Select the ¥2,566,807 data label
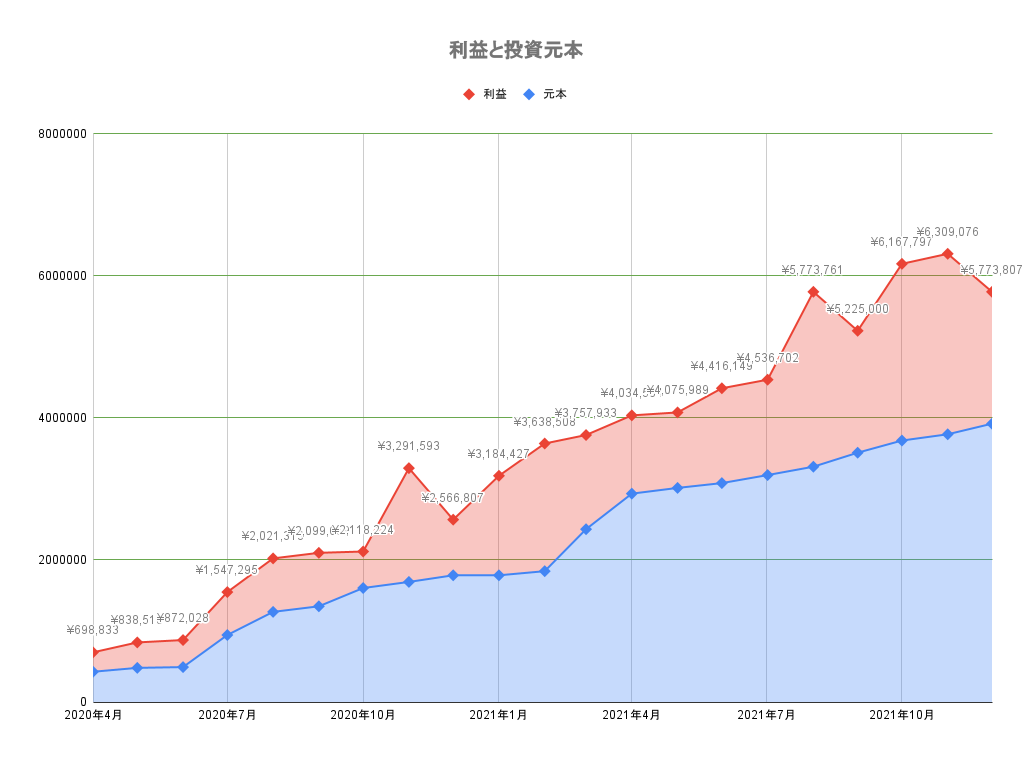Image resolution: width=1030 pixels, height=760 pixels. (453, 498)
